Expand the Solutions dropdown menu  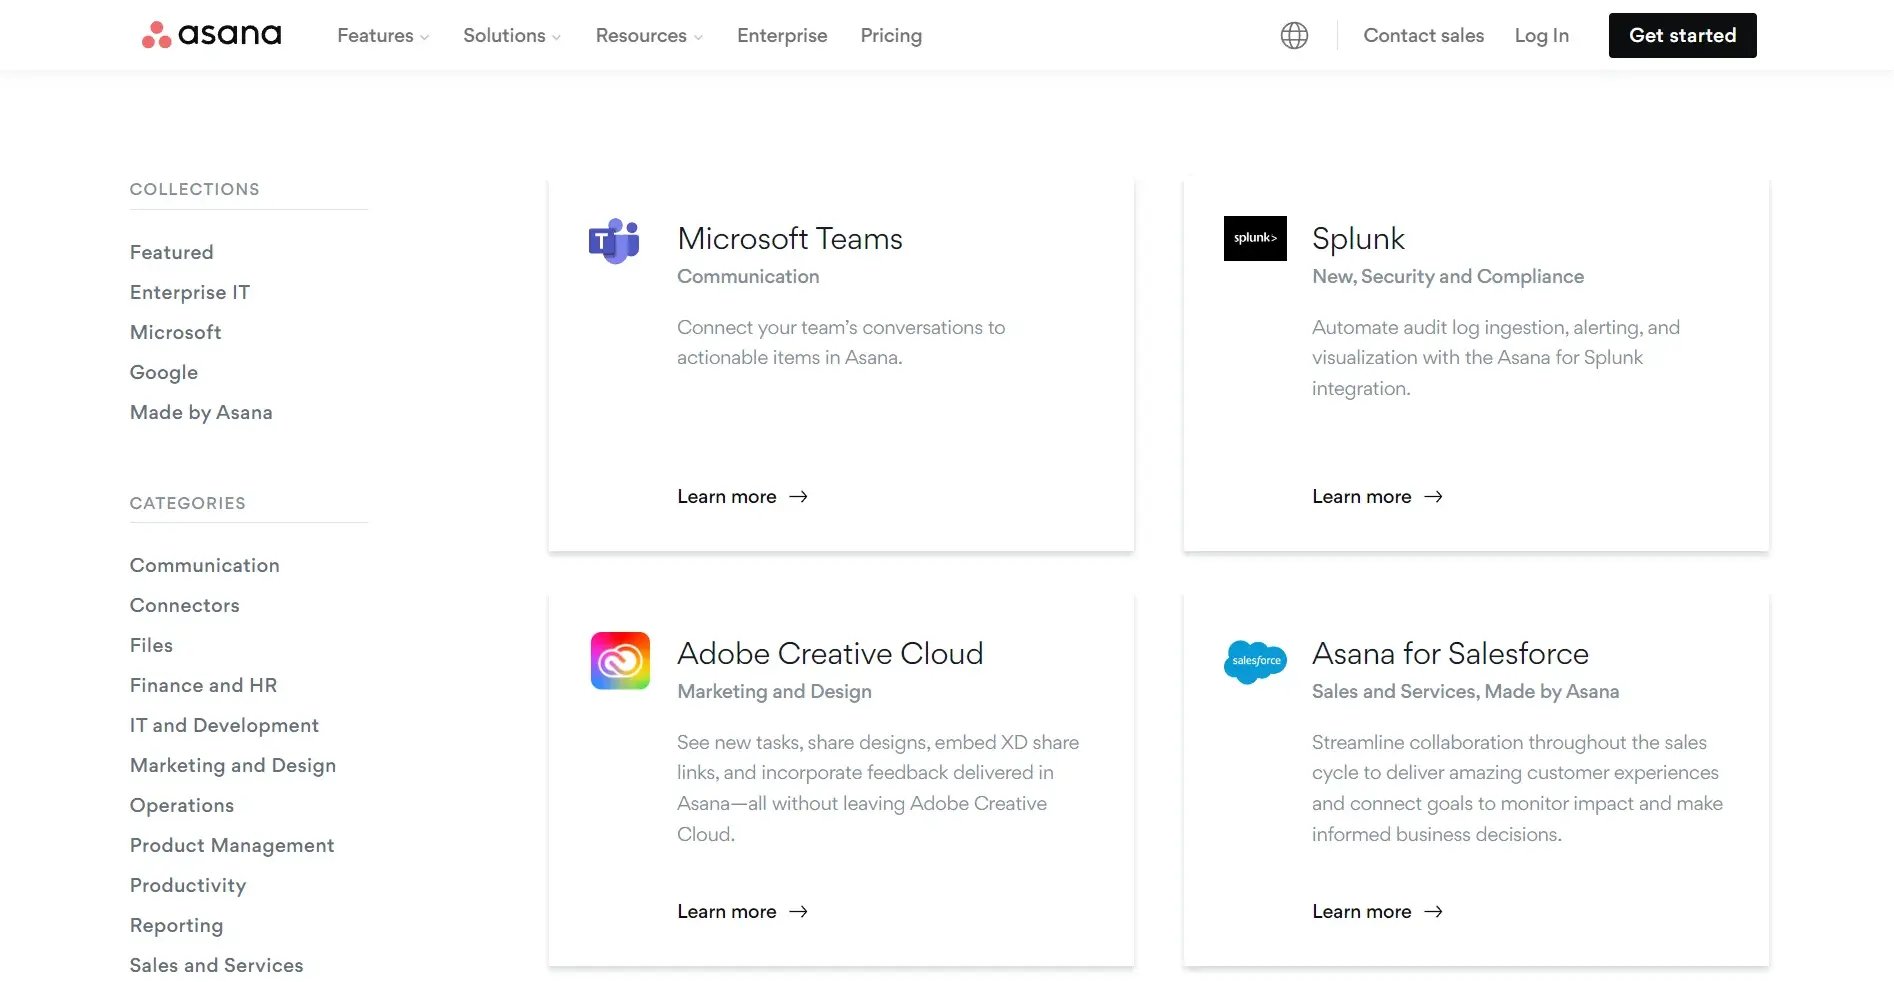(x=512, y=36)
